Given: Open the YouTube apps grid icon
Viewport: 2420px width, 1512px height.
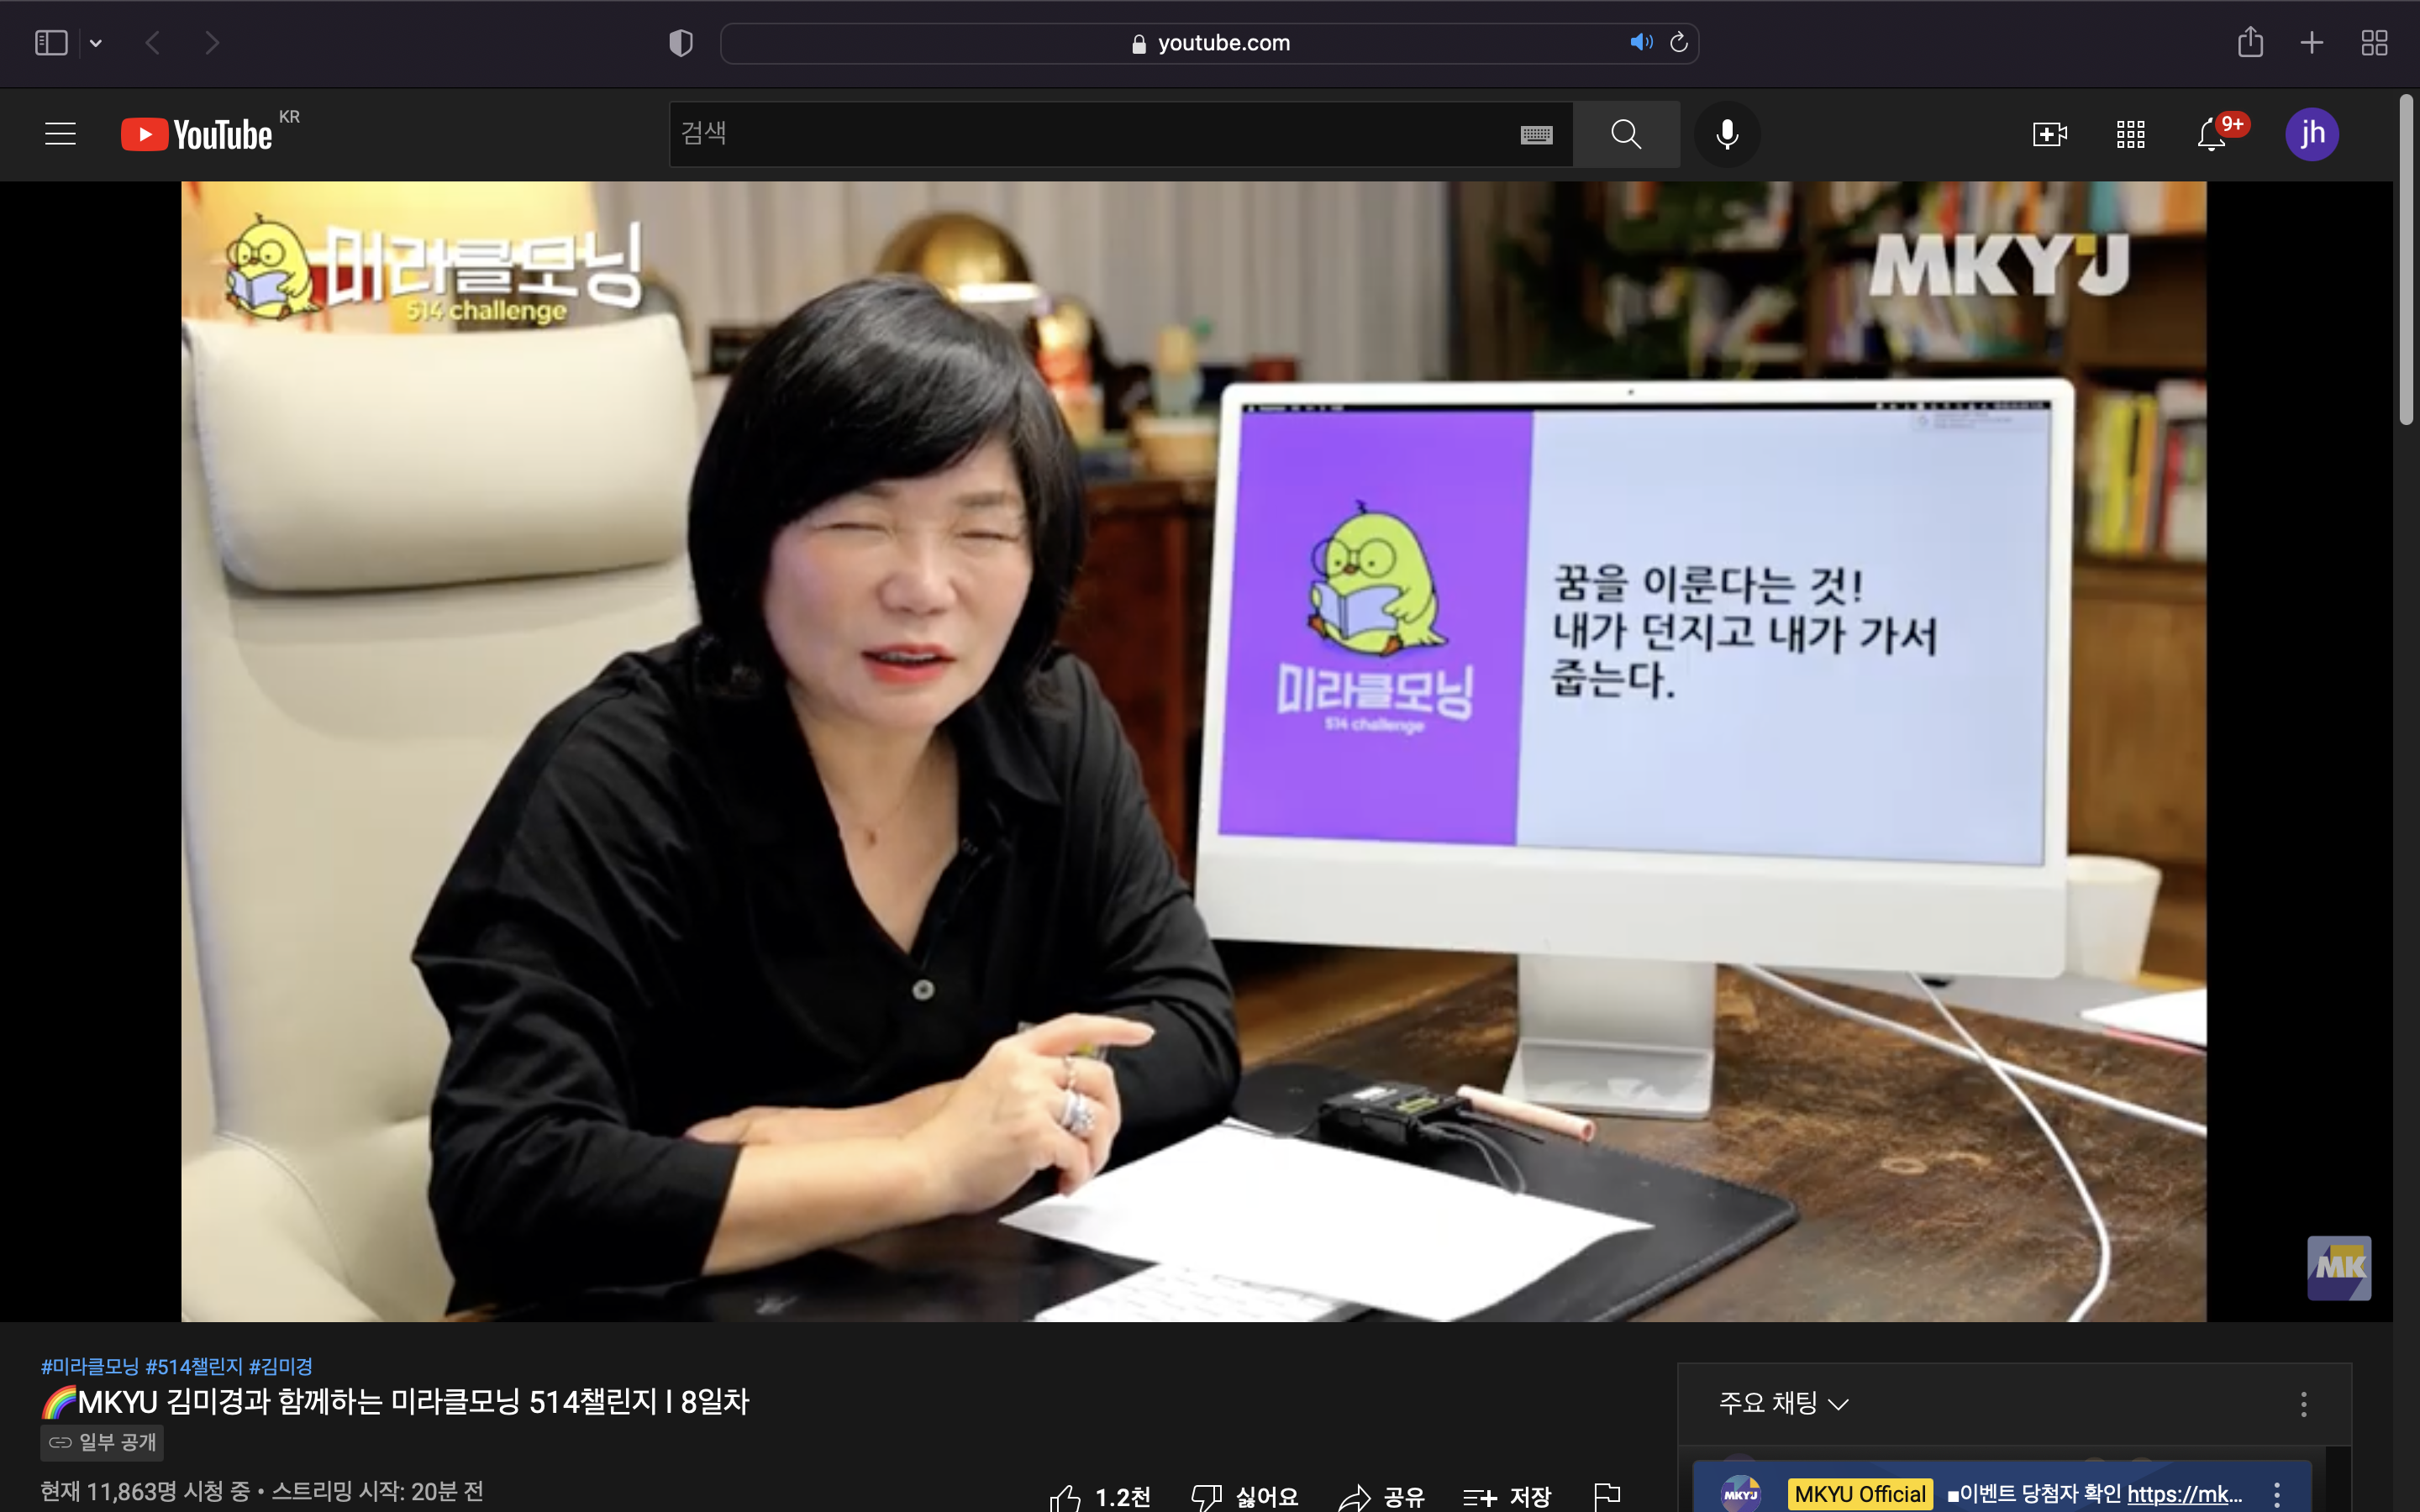Looking at the screenshot, I should click(x=2130, y=134).
